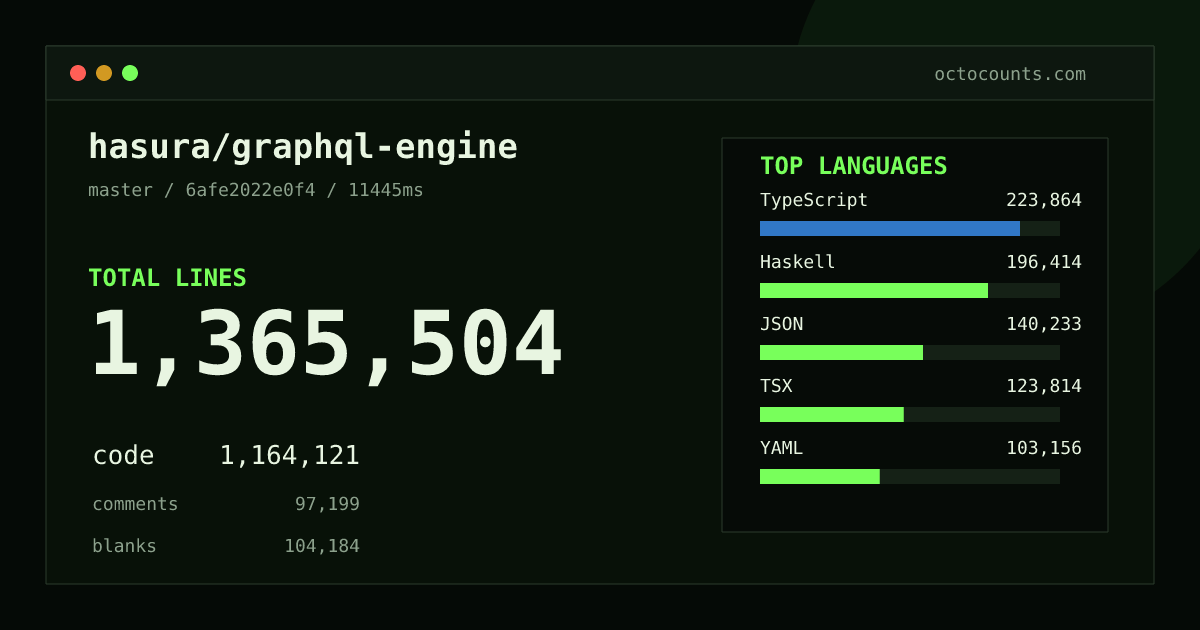Select the blanks value 104,184
Image resolution: width=1200 pixels, height=630 pixels.
322,546
